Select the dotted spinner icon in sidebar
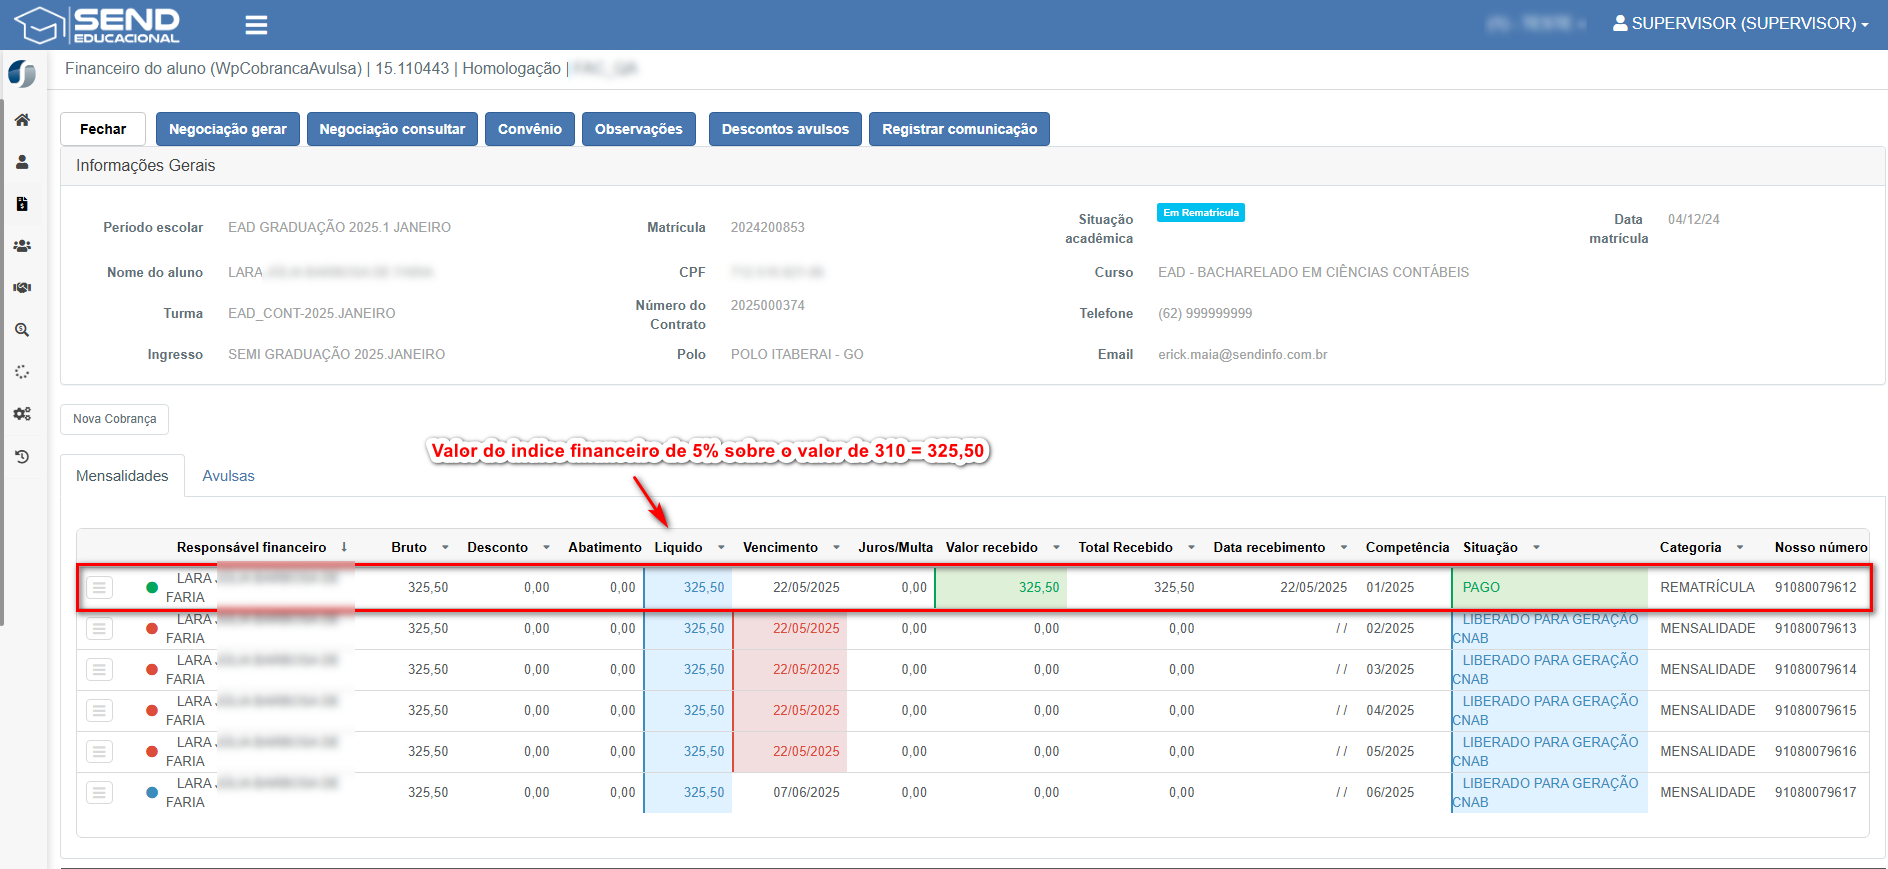This screenshot has width=1888, height=869. 22,372
